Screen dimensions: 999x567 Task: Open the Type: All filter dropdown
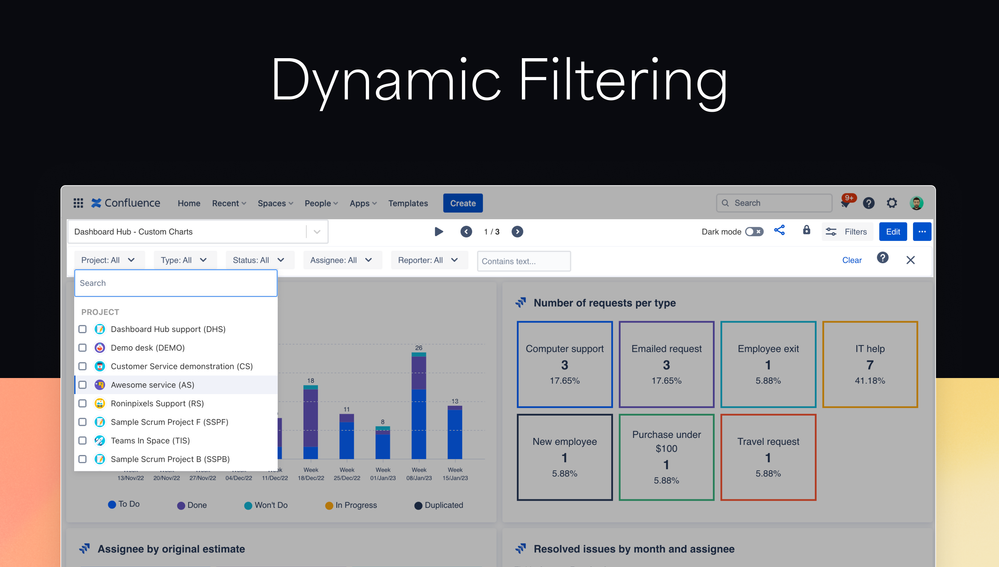pos(185,260)
